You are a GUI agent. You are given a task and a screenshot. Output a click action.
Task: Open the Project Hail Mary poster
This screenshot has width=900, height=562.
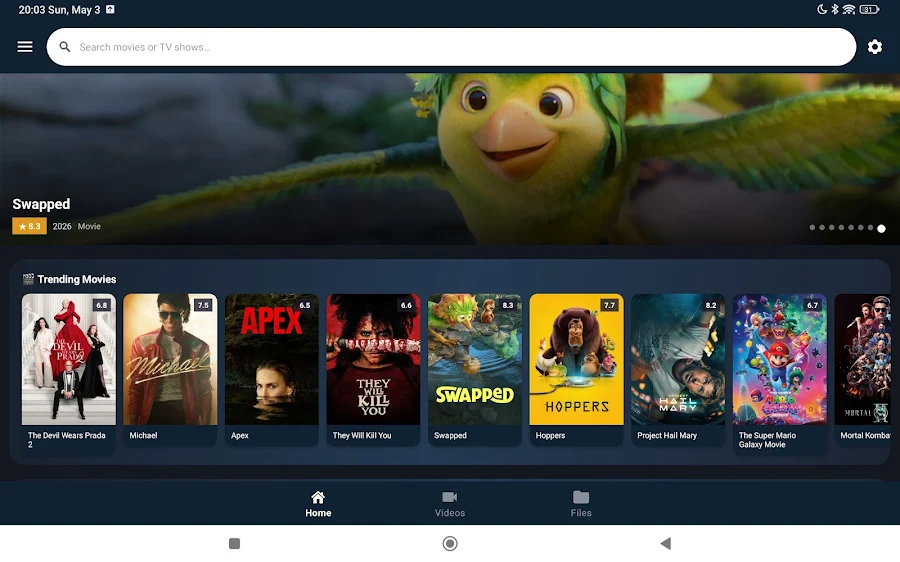[678, 359]
